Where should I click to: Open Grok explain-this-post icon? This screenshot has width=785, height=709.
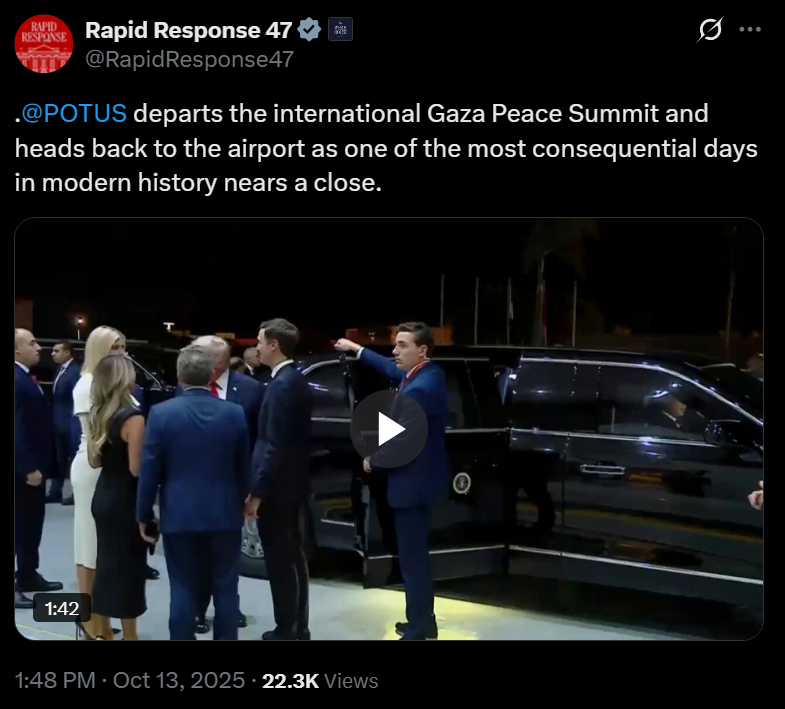pos(710,30)
